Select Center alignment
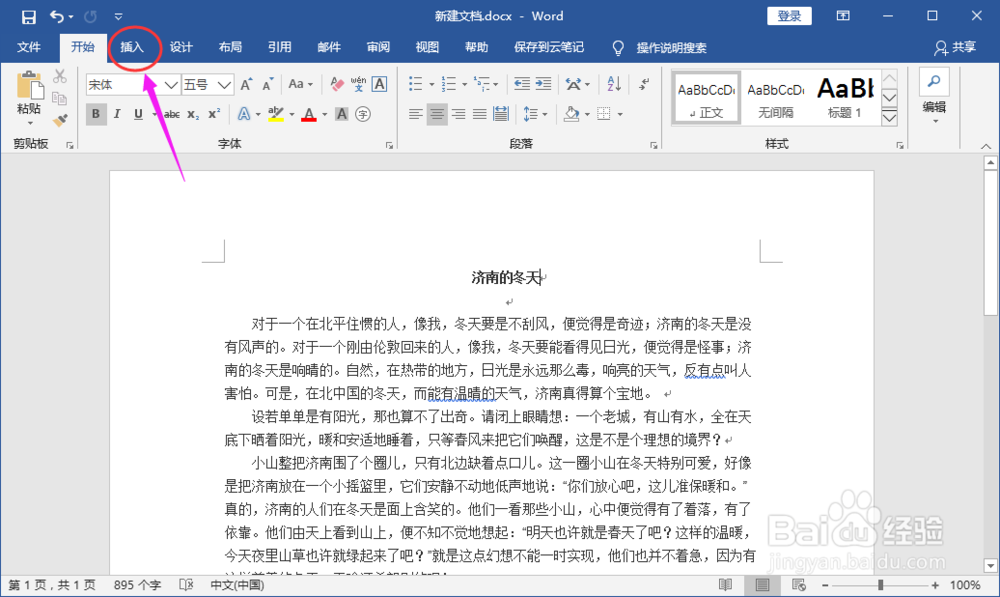Image resolution: width=1000 pixels, height=597 pixels. [437, 114]
